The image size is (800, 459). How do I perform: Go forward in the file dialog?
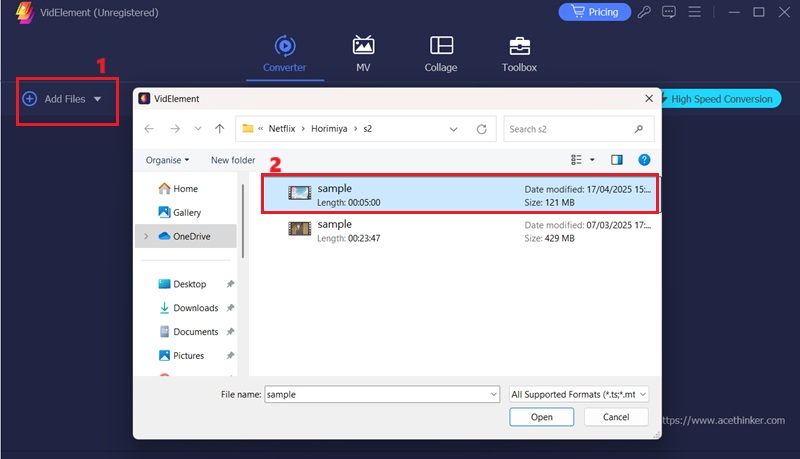pyautogui.click(x=175, y=129)
